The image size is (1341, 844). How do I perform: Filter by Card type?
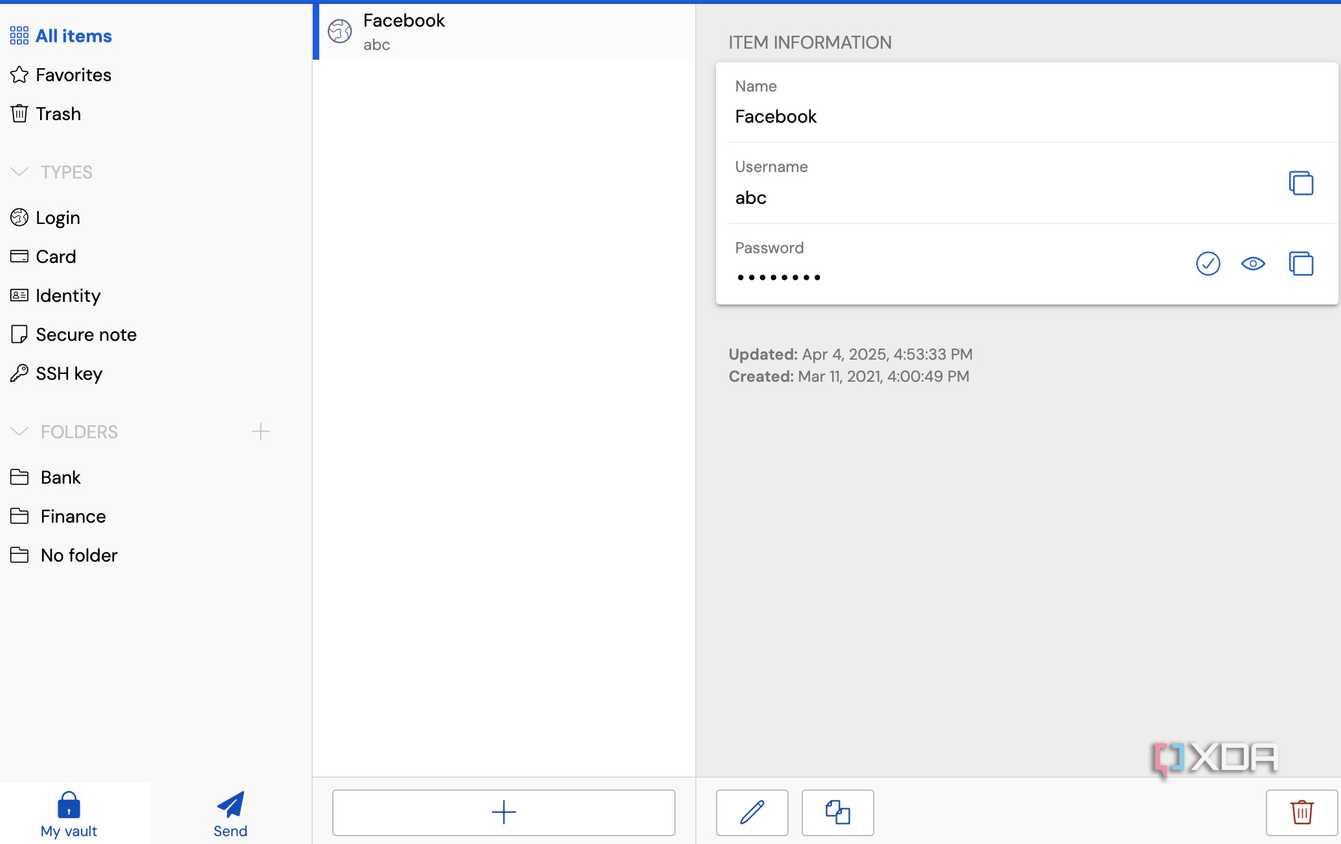point(43,257)
